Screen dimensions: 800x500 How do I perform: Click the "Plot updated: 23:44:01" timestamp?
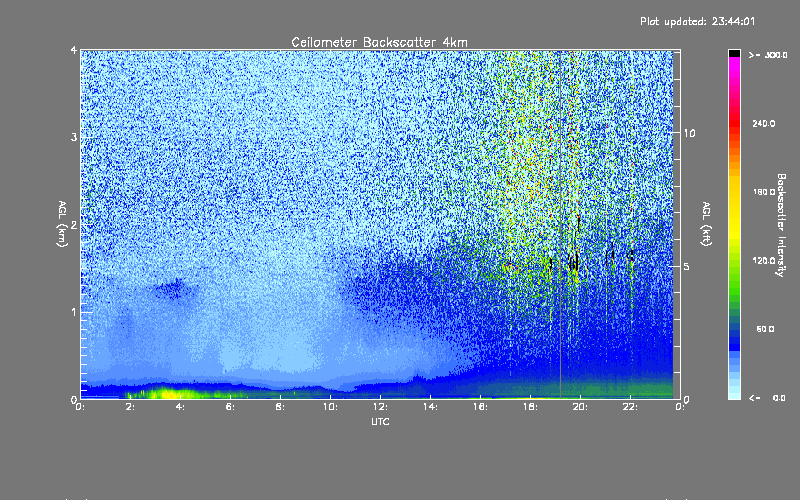697,21
